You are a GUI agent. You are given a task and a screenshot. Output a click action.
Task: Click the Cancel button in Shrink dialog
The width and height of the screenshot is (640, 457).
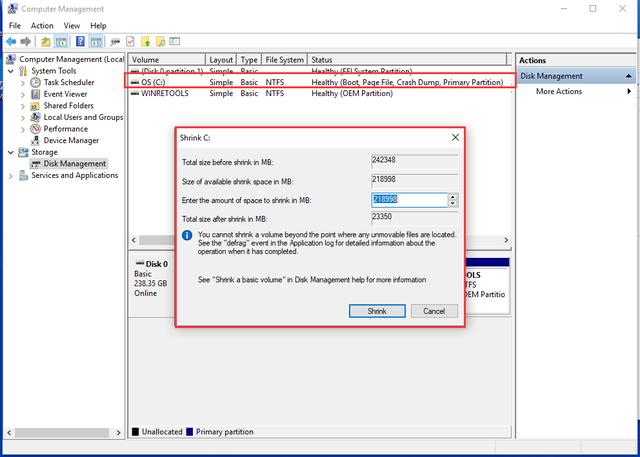[434, 311]
